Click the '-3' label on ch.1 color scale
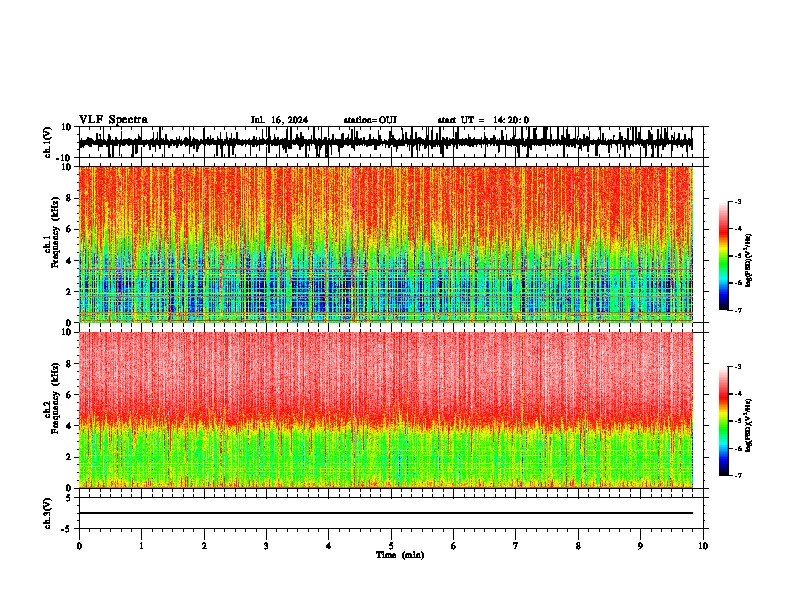 [x=738, y=201]
